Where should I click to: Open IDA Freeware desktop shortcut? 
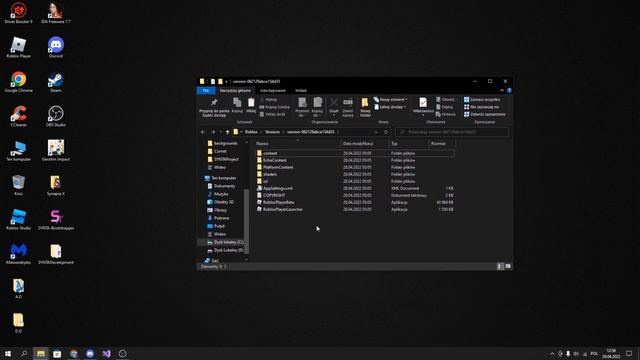click(x=56, y=13)
